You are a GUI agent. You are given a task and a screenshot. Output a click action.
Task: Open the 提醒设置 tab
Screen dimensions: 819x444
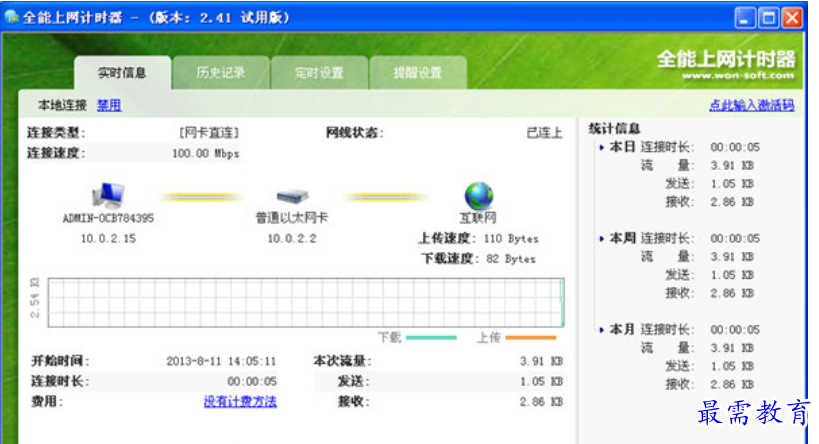[x=418, y=73]
